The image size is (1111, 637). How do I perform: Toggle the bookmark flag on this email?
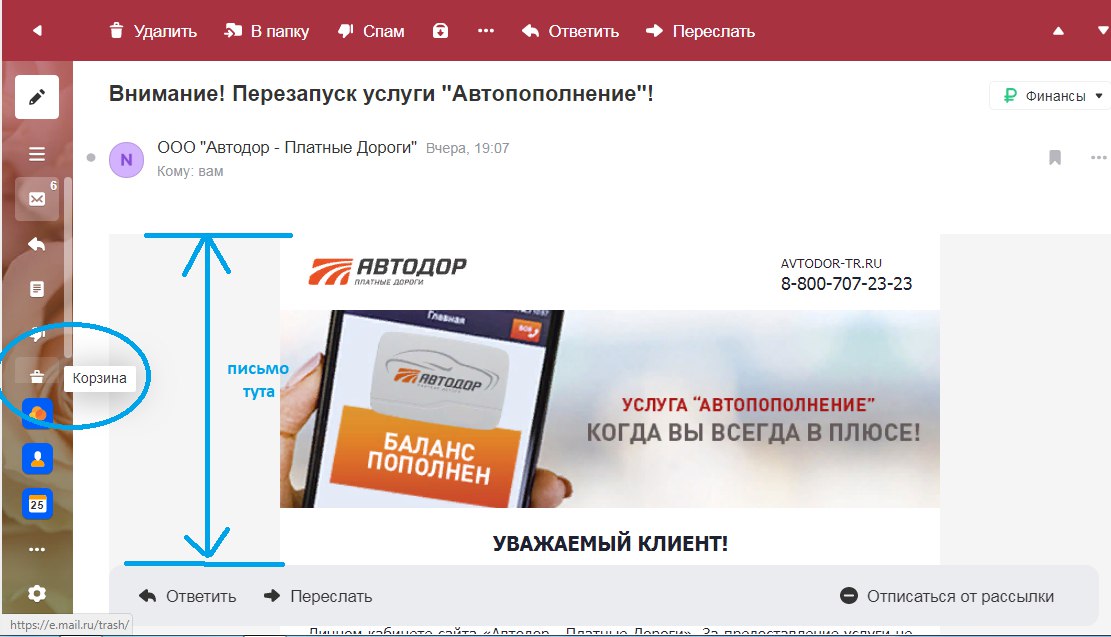click(1055, 157)
